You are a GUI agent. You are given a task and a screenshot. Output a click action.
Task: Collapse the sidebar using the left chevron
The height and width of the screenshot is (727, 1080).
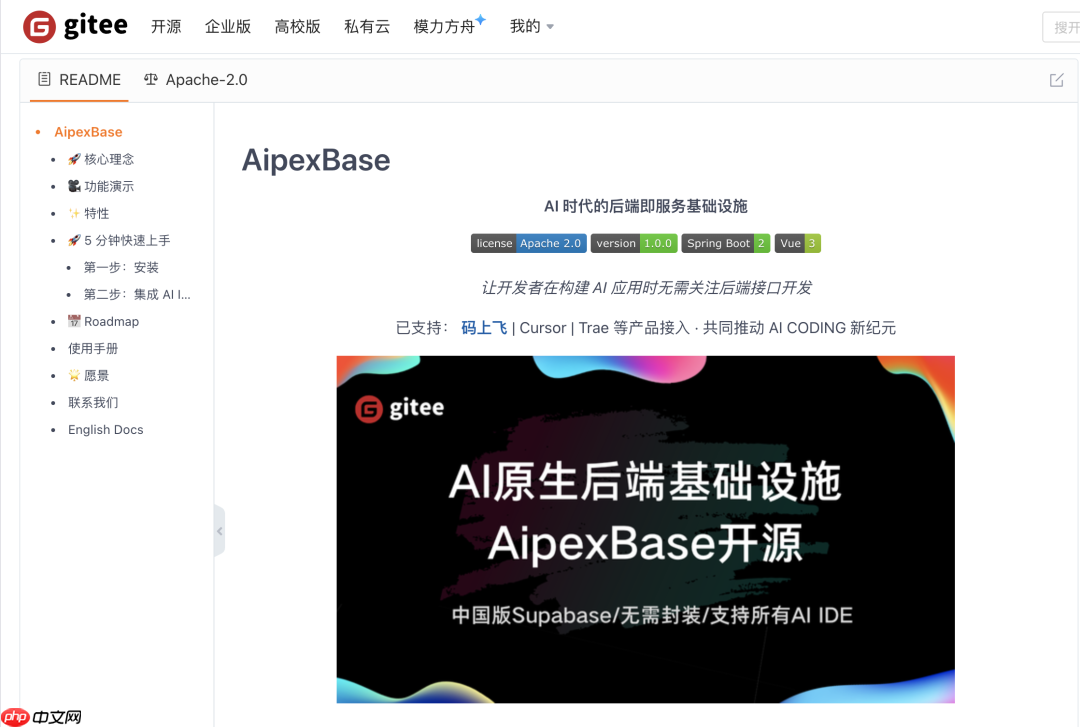click(220, 531)
